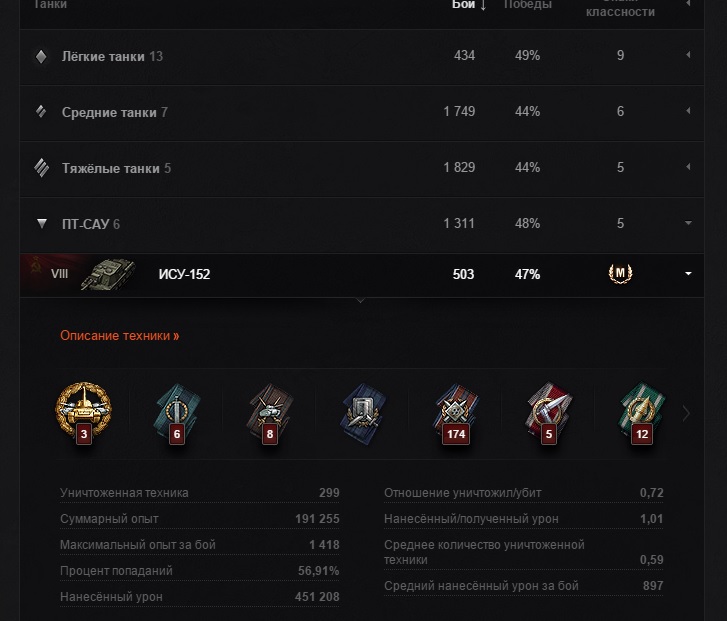Click the medal with count 8

pyautogui.click(x=269, y=410)
